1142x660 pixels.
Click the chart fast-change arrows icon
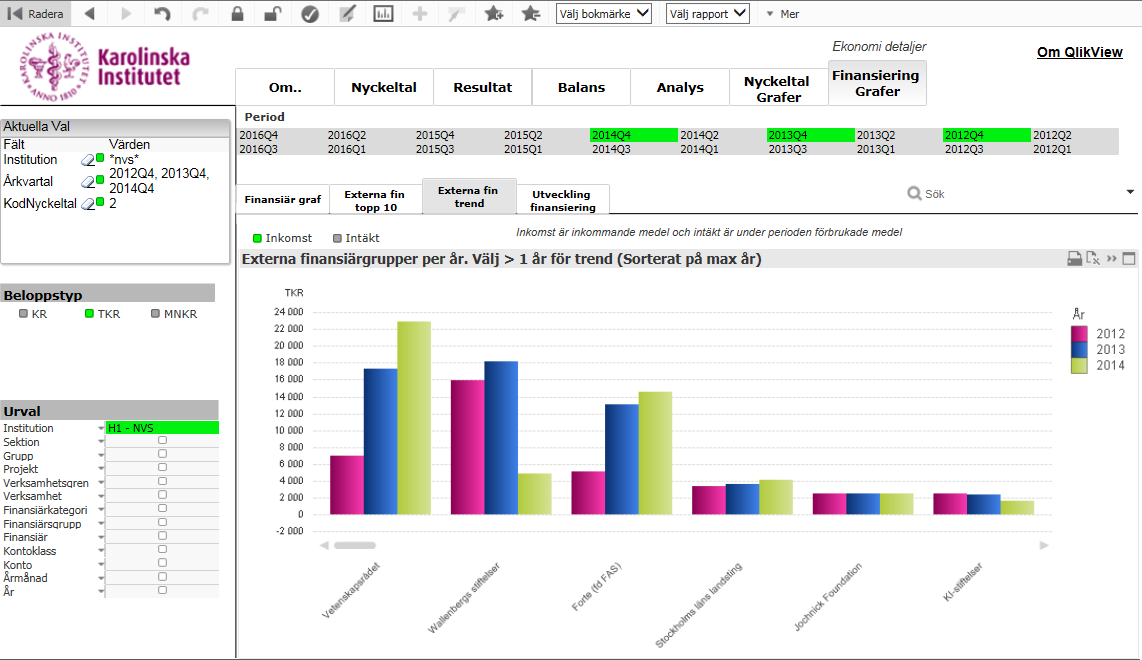pos(1111,259)
